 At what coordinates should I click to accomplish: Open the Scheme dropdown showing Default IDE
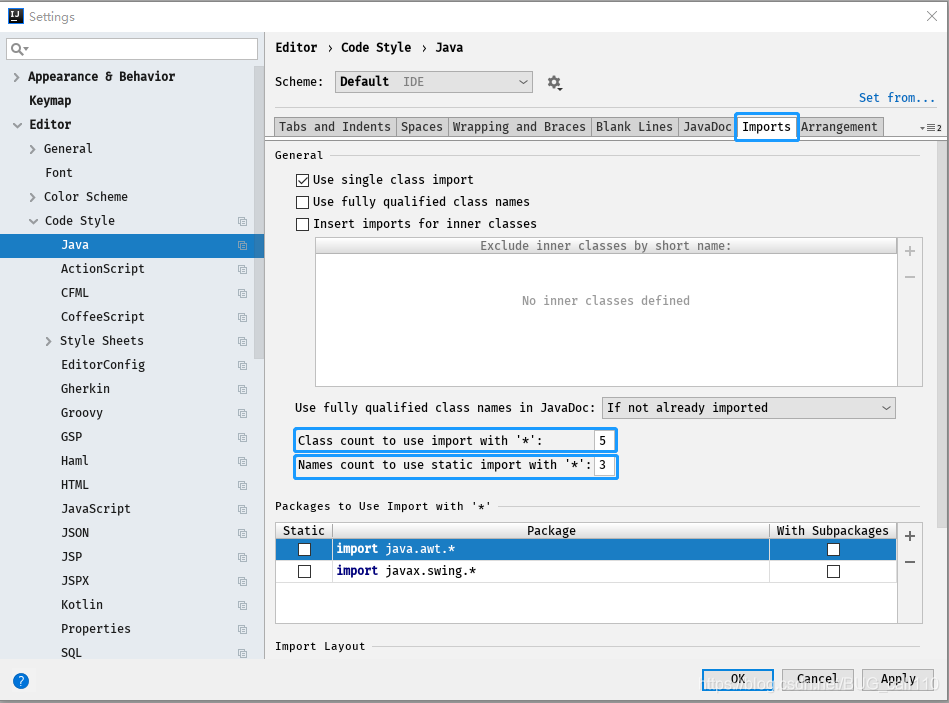click(x=433, y=83)
